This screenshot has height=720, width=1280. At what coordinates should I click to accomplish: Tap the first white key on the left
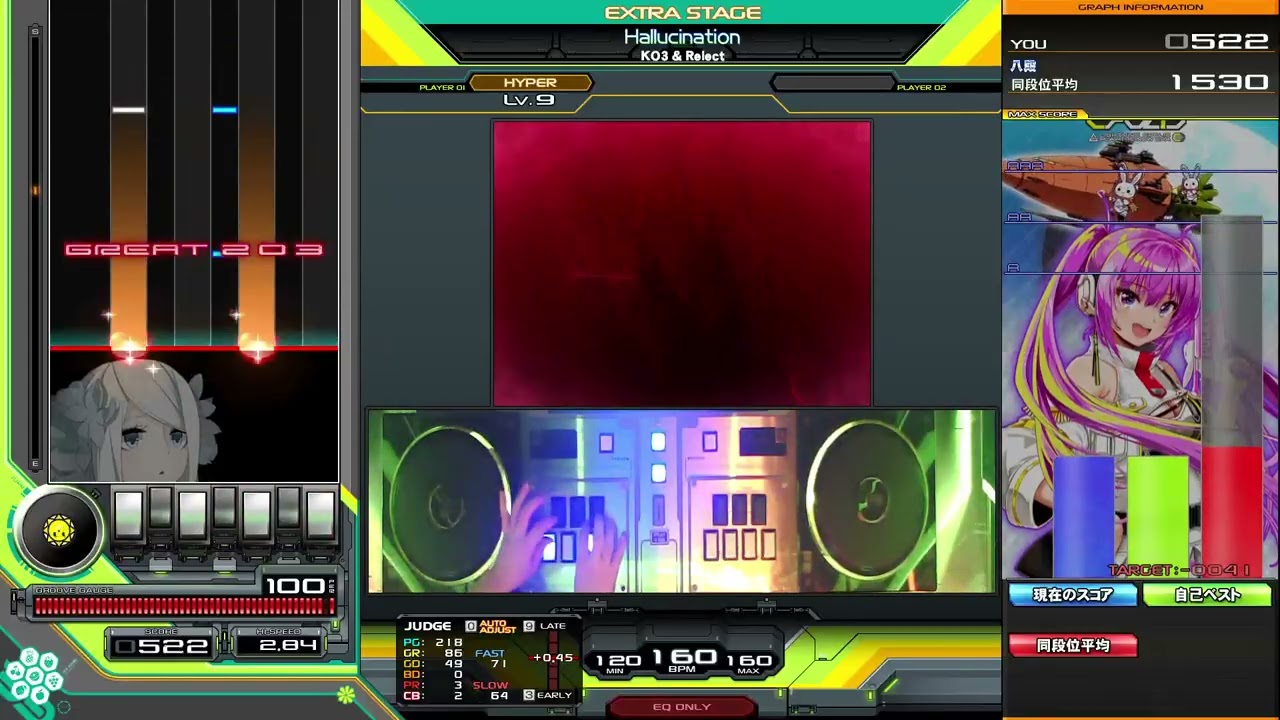(129, 516)
